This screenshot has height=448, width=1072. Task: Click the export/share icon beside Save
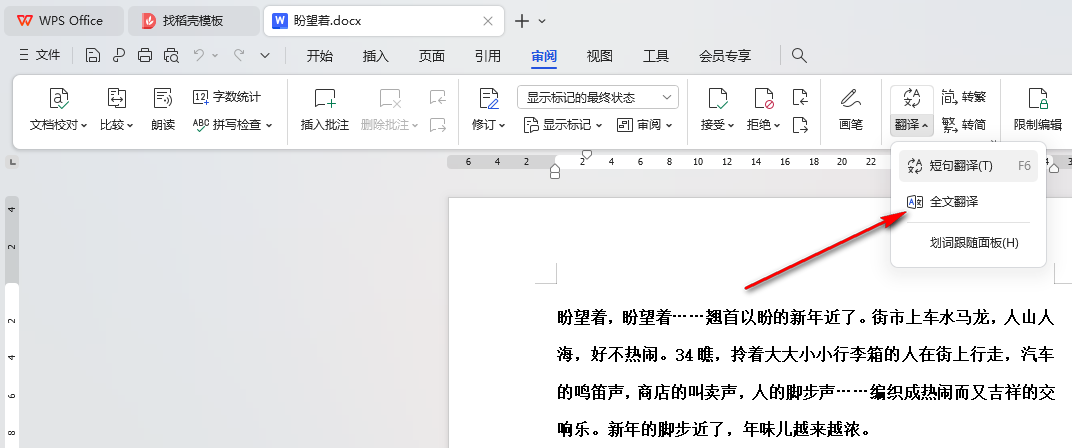pyautogui.click(x=118, y=55)
